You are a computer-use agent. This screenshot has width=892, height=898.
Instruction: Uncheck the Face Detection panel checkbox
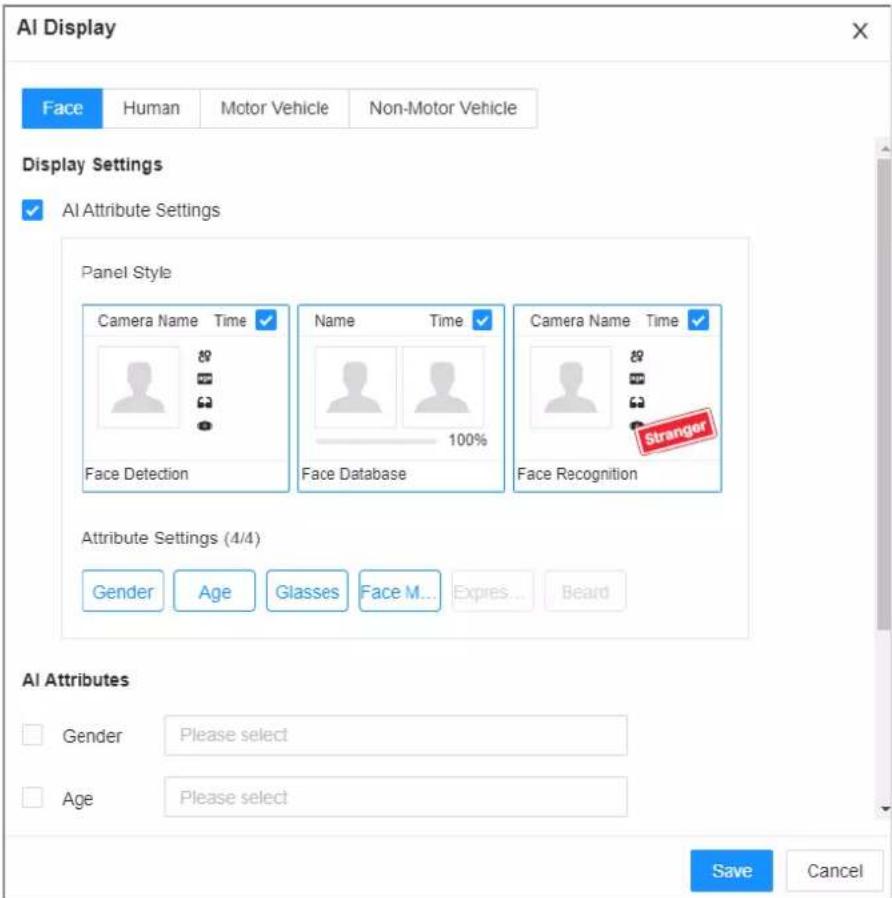coord(266,320)
